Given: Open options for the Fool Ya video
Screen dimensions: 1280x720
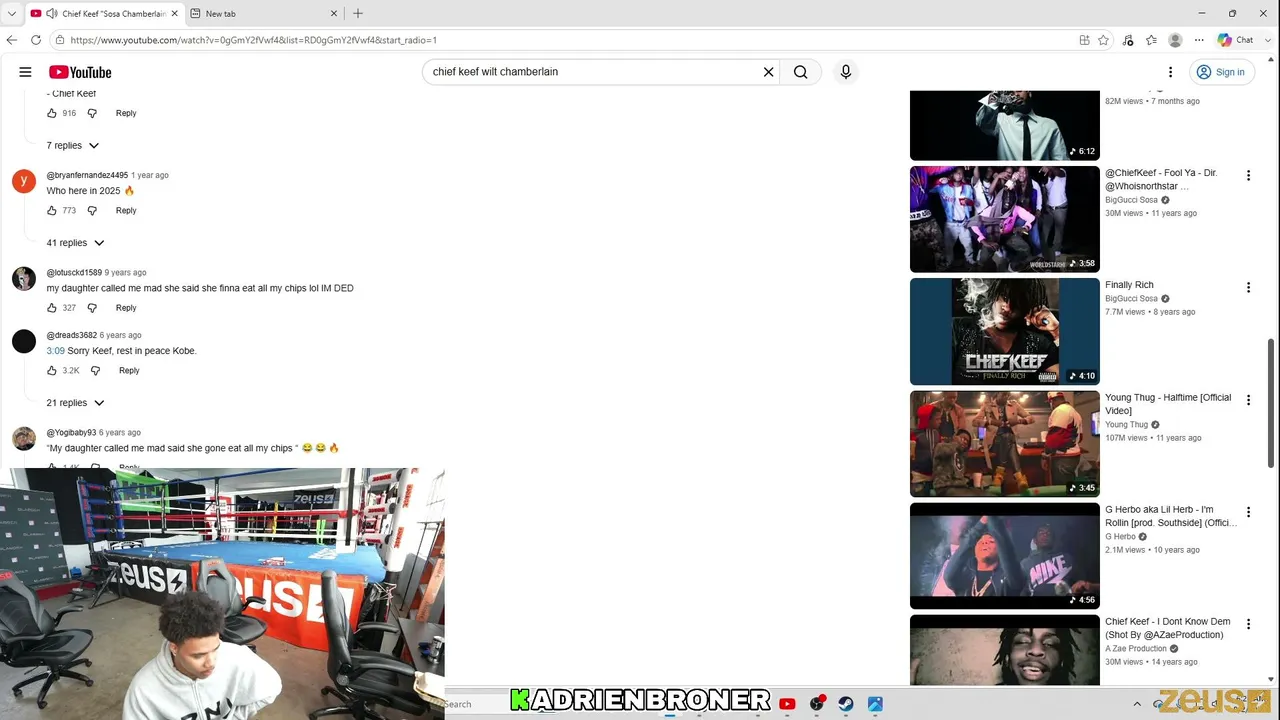Looking at the screenshot, I should click(x=1248, y=176).
